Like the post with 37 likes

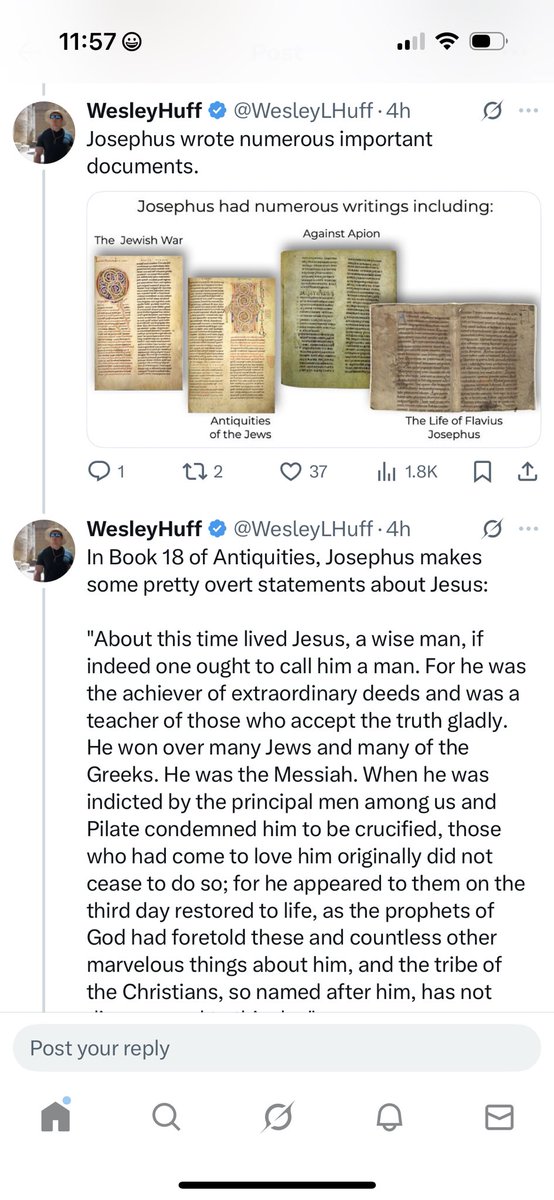[x=291, y=472]
